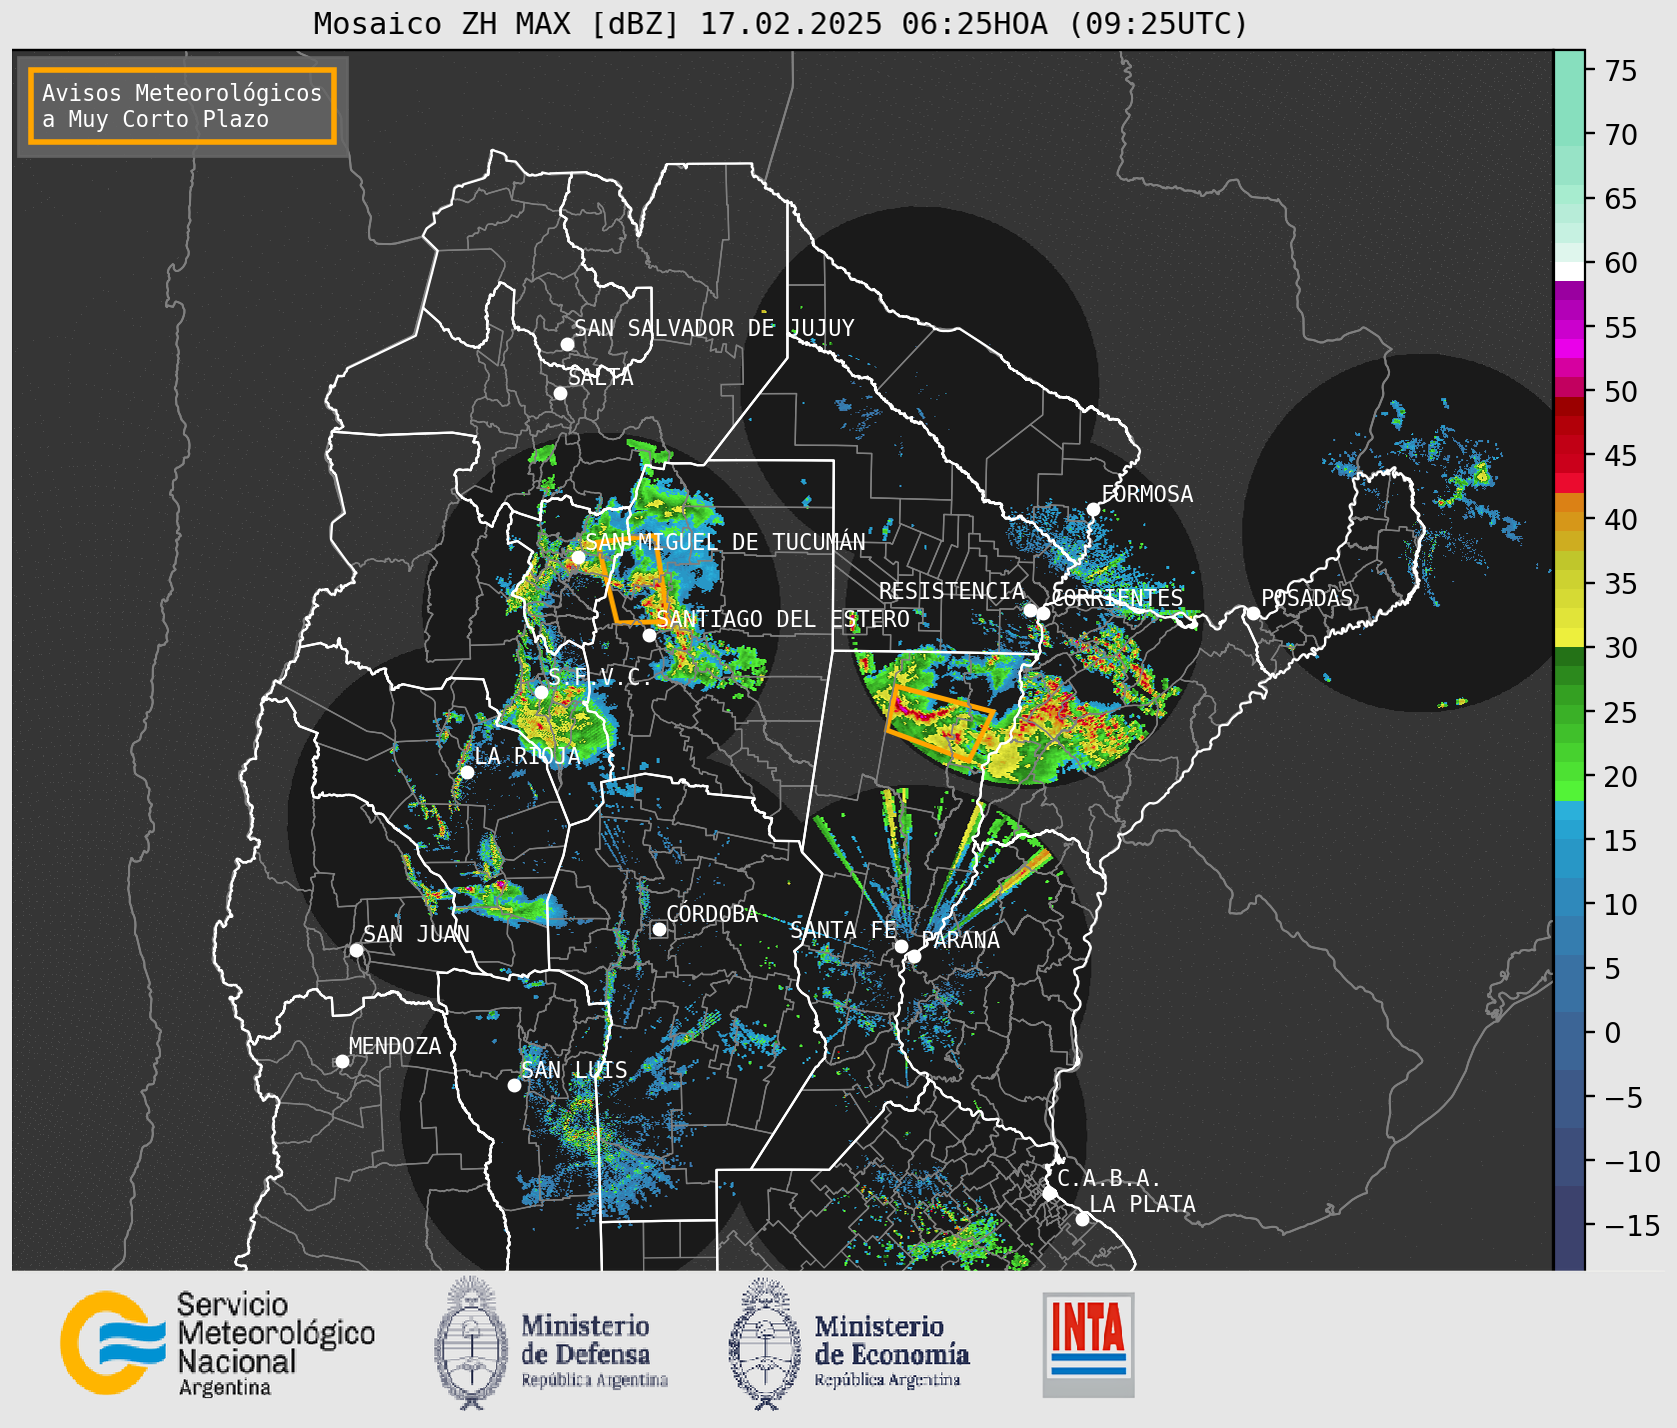1677x1428 pixels.
Task: Click the Santa Fe city marker dot
Action: click(x=901, y=946)
